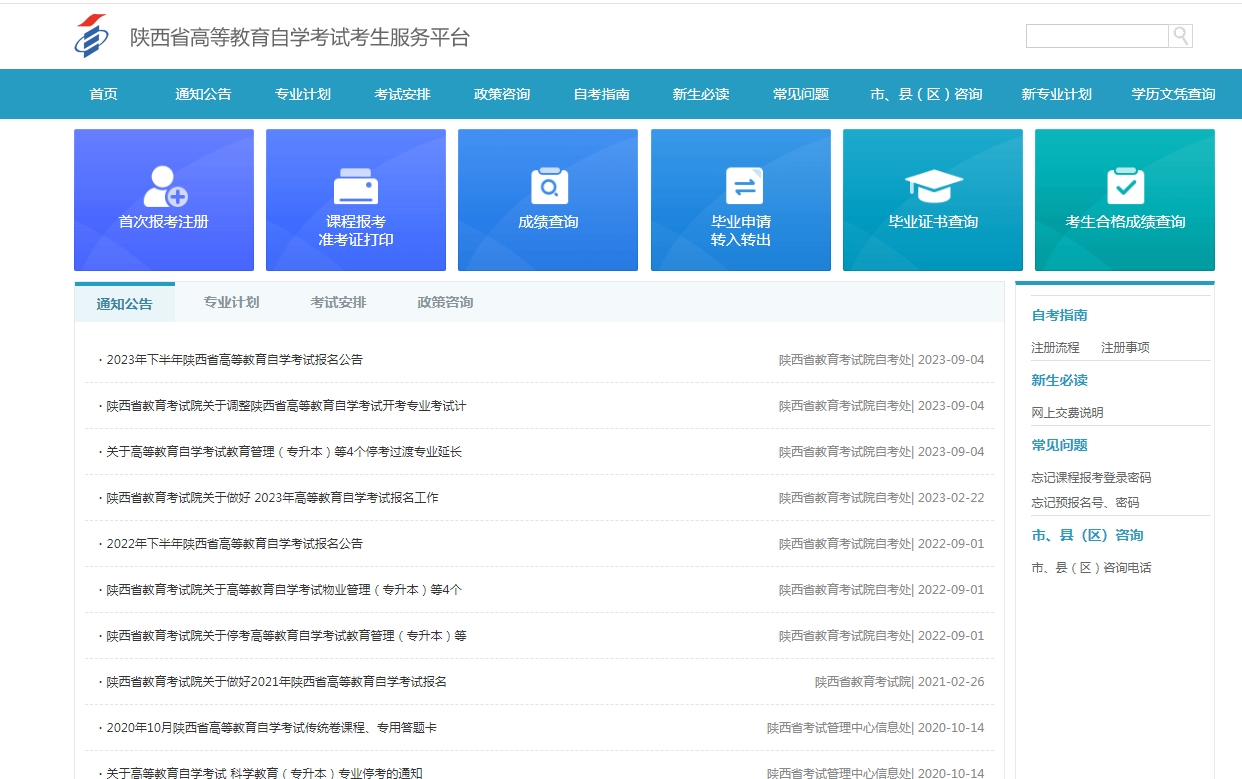Select the 成绩查询 magnifier icon tile
The image size is (1242, 779).
tap(547, 186)
